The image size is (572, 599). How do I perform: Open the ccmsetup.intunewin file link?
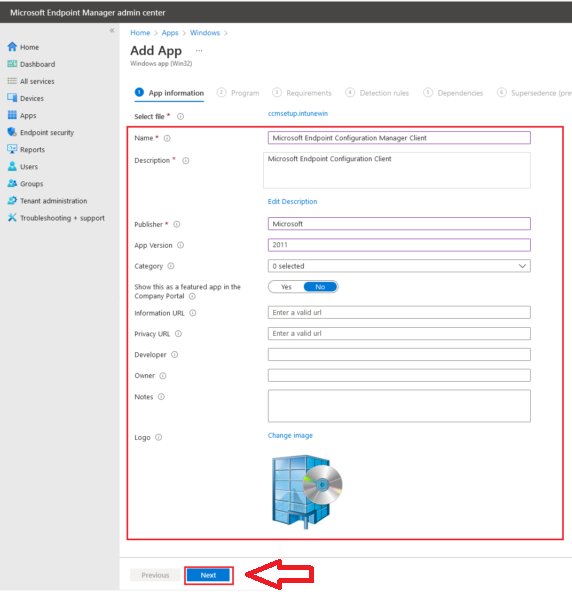[298, 113]
